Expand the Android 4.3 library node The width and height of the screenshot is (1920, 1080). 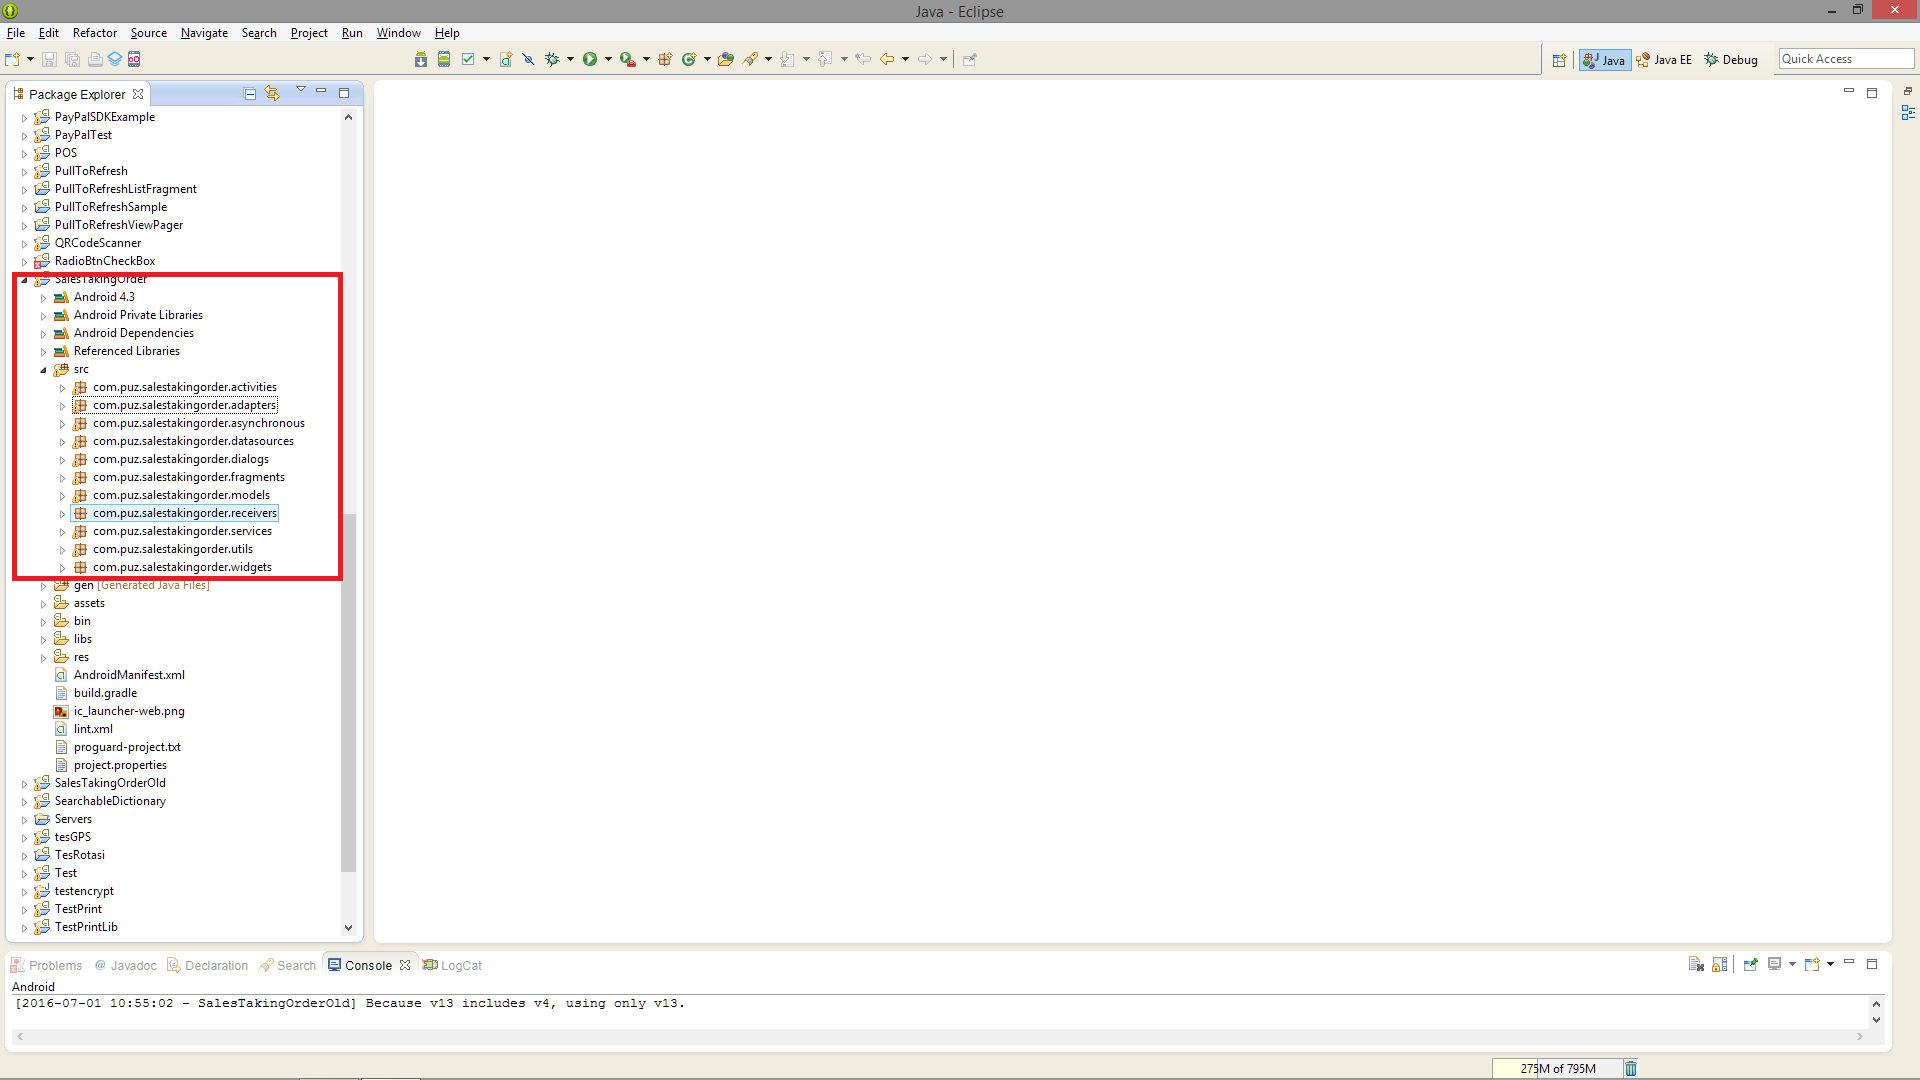click(x=43, y=298)
